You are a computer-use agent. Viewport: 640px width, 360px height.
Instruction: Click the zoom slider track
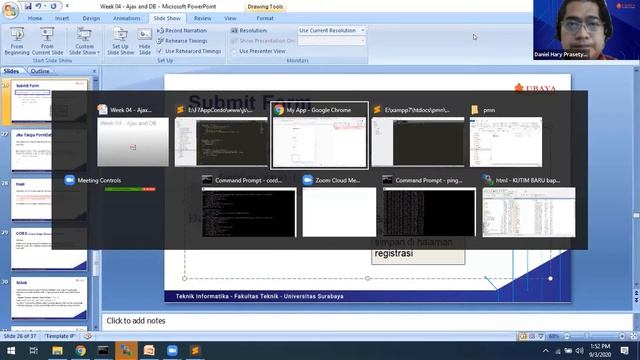[594, 336]
